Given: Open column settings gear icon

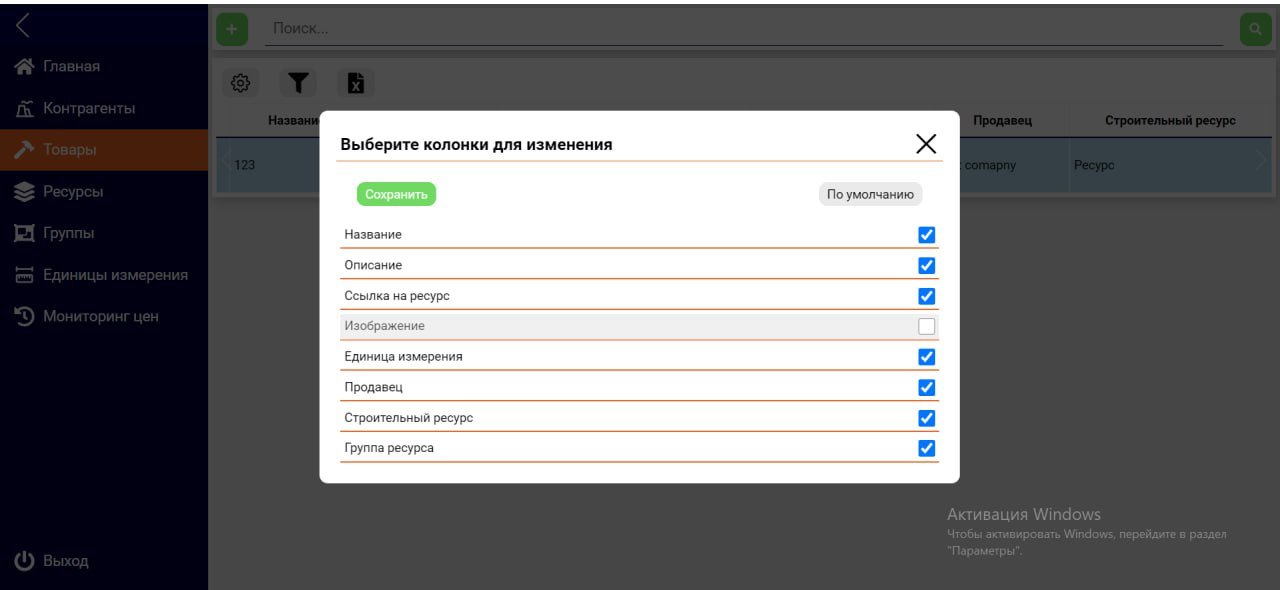Looking at the screenshot, I should pos(240,84).
